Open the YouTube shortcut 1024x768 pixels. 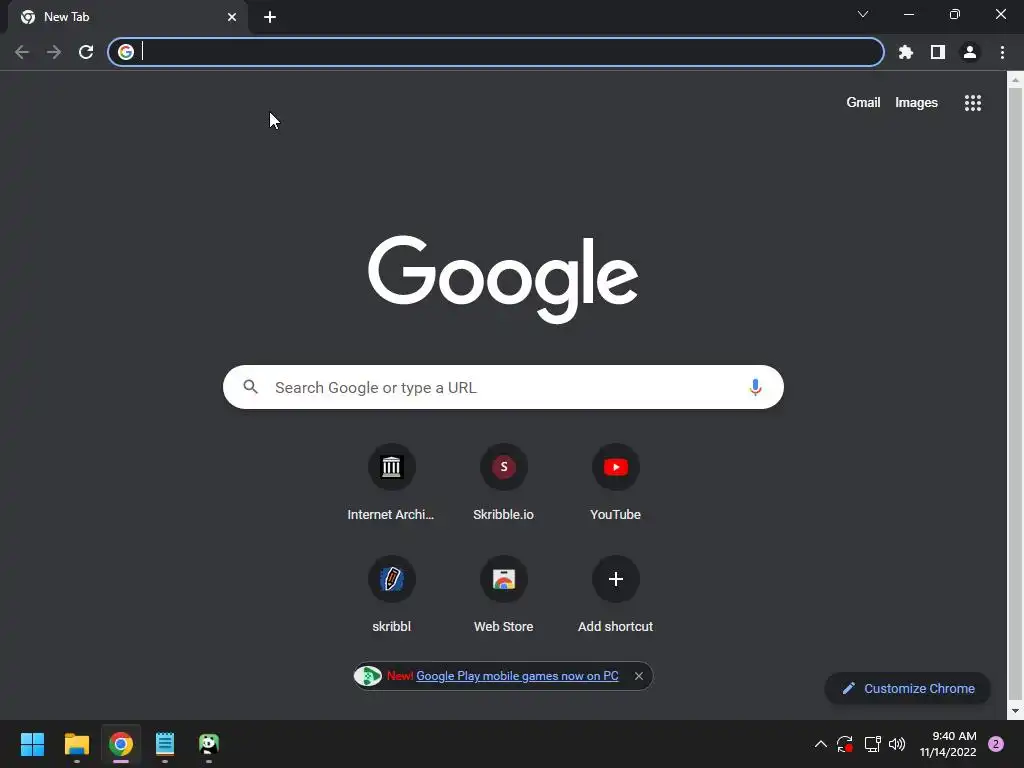615,483
